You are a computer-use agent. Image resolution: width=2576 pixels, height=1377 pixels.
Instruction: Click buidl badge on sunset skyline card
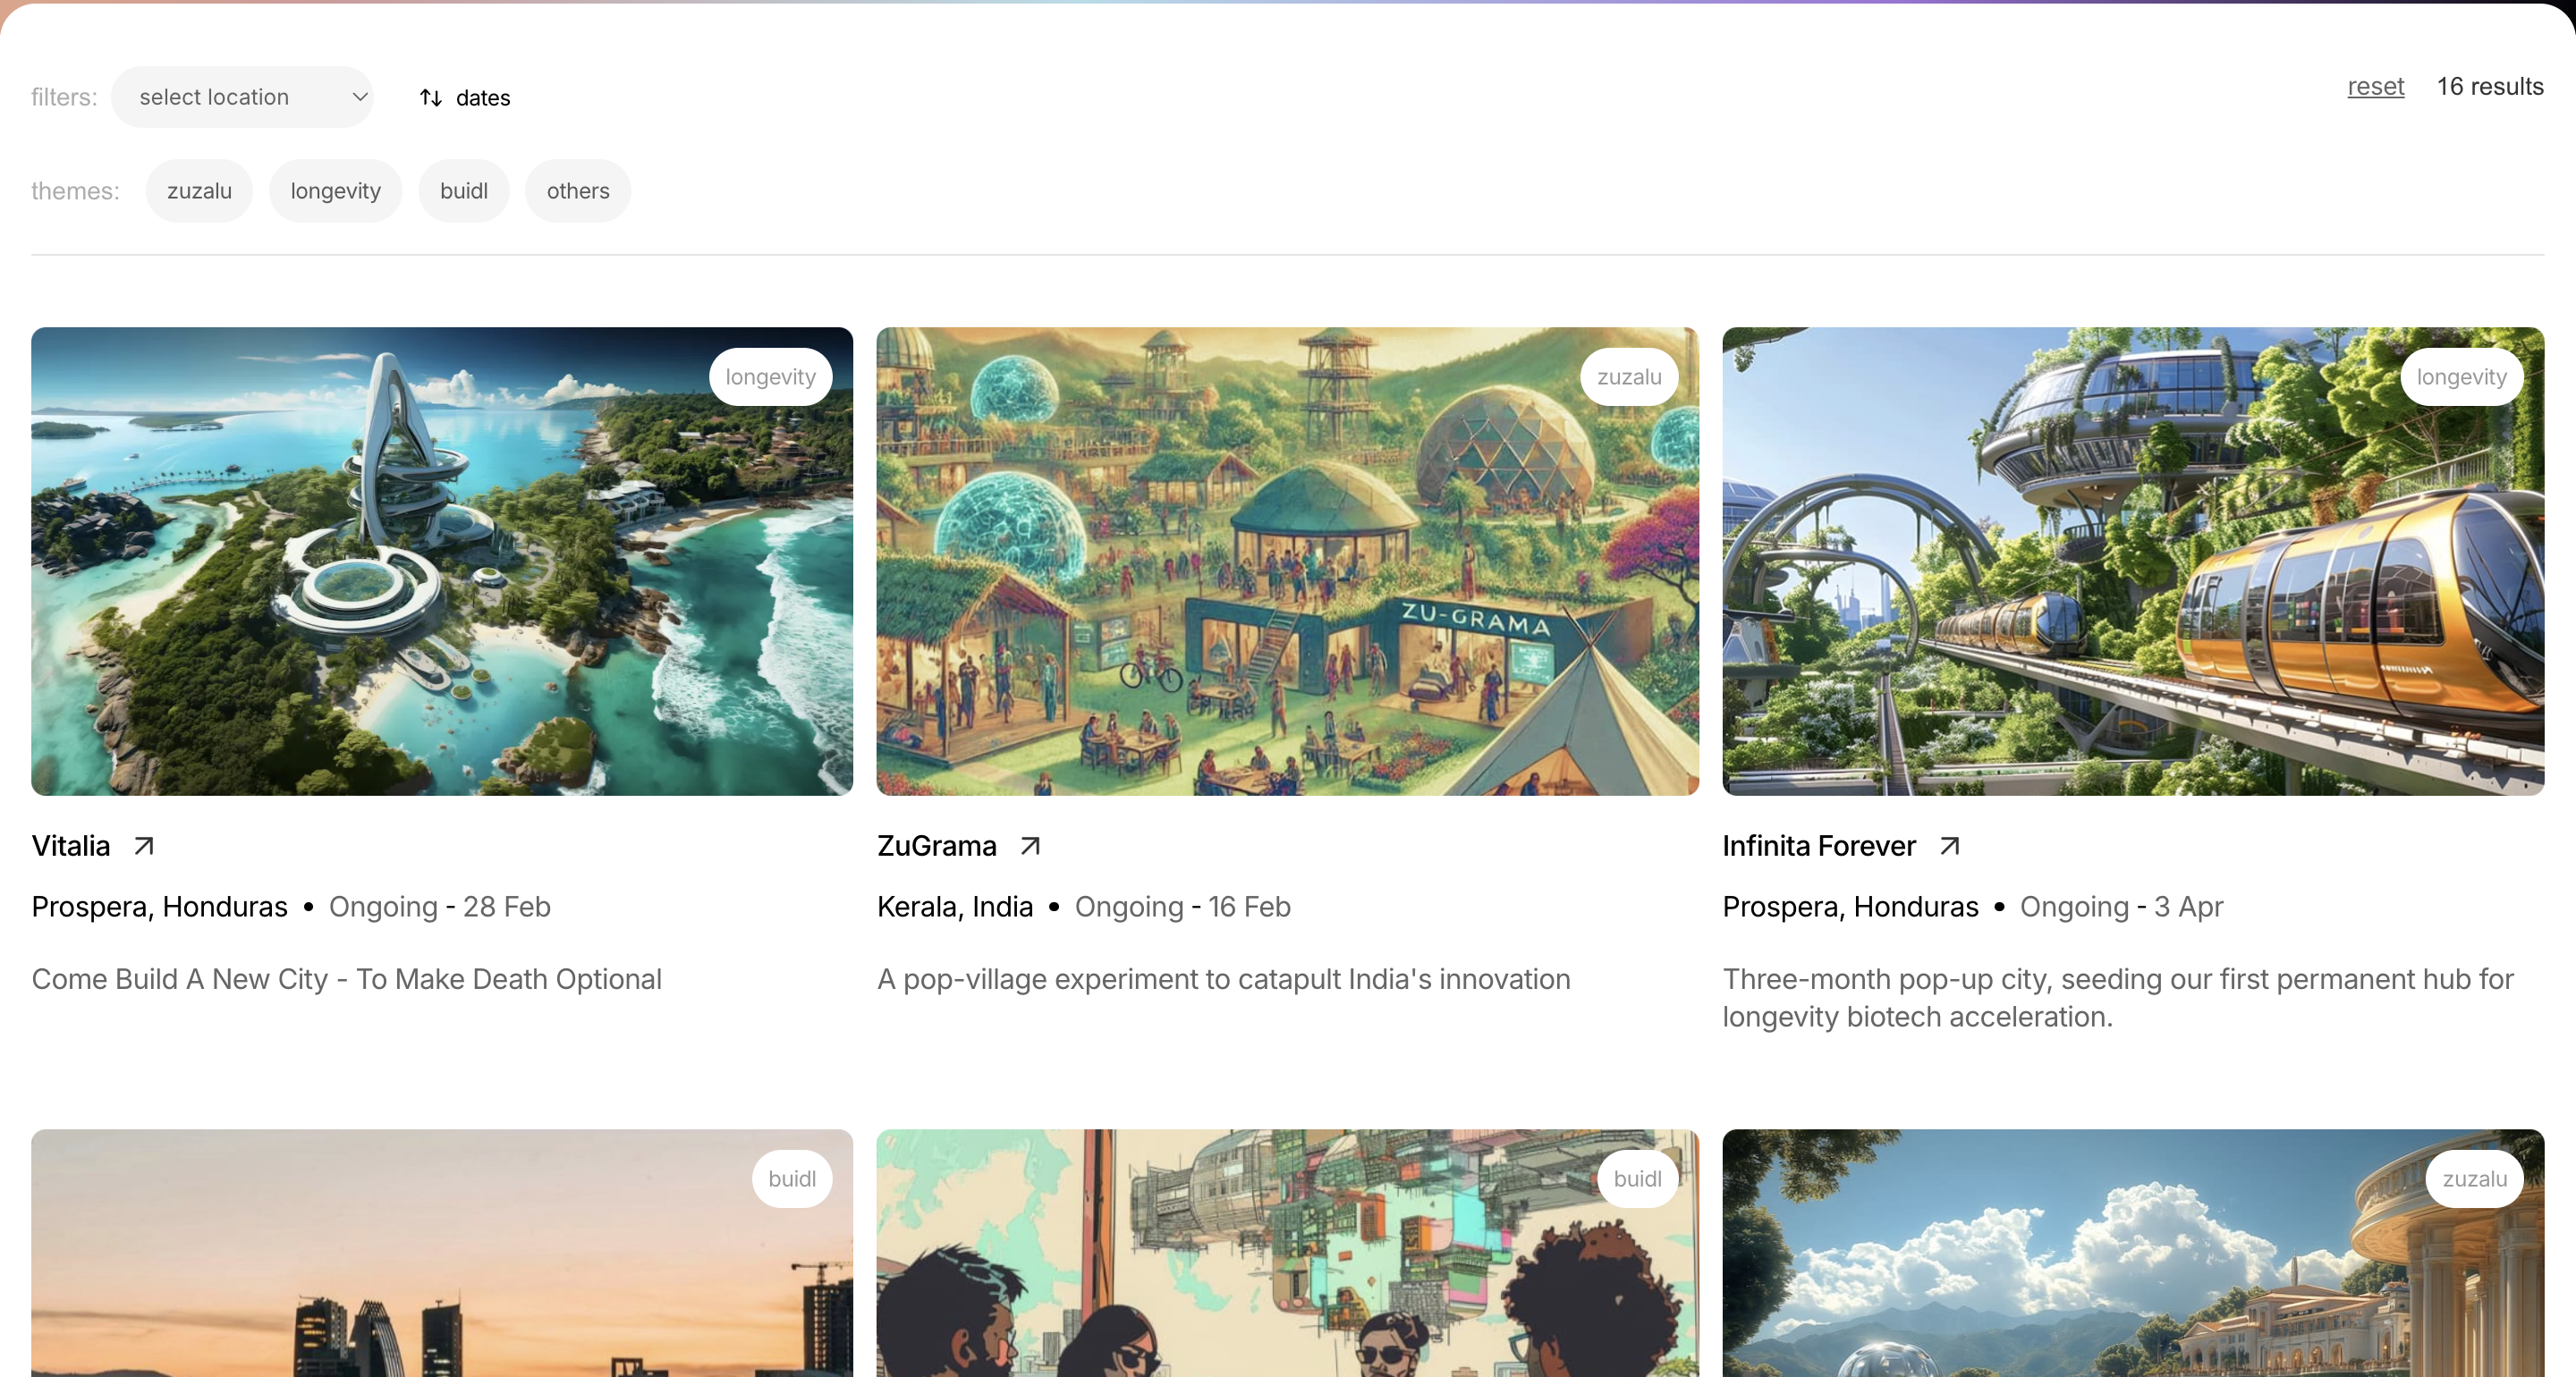791,1179
